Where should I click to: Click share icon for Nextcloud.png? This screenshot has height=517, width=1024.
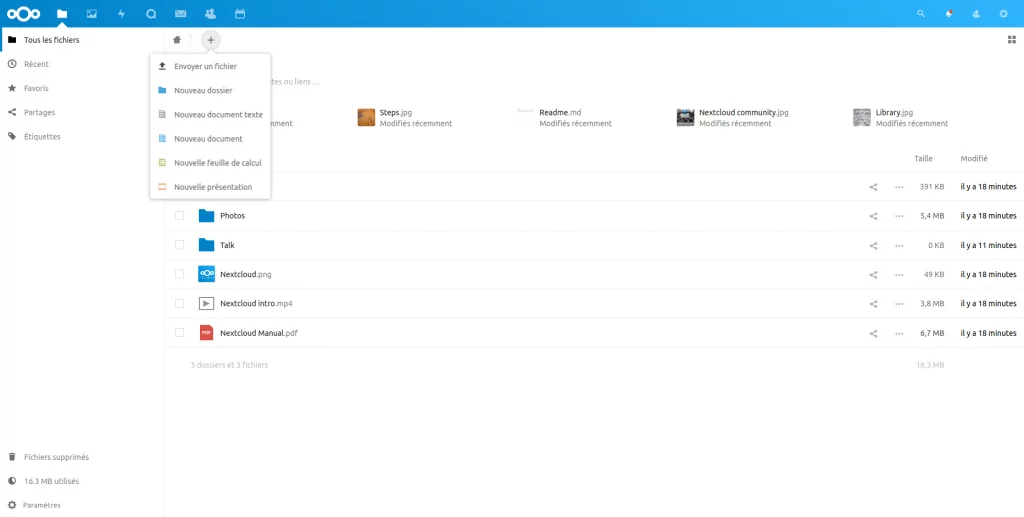coord(873,275)
